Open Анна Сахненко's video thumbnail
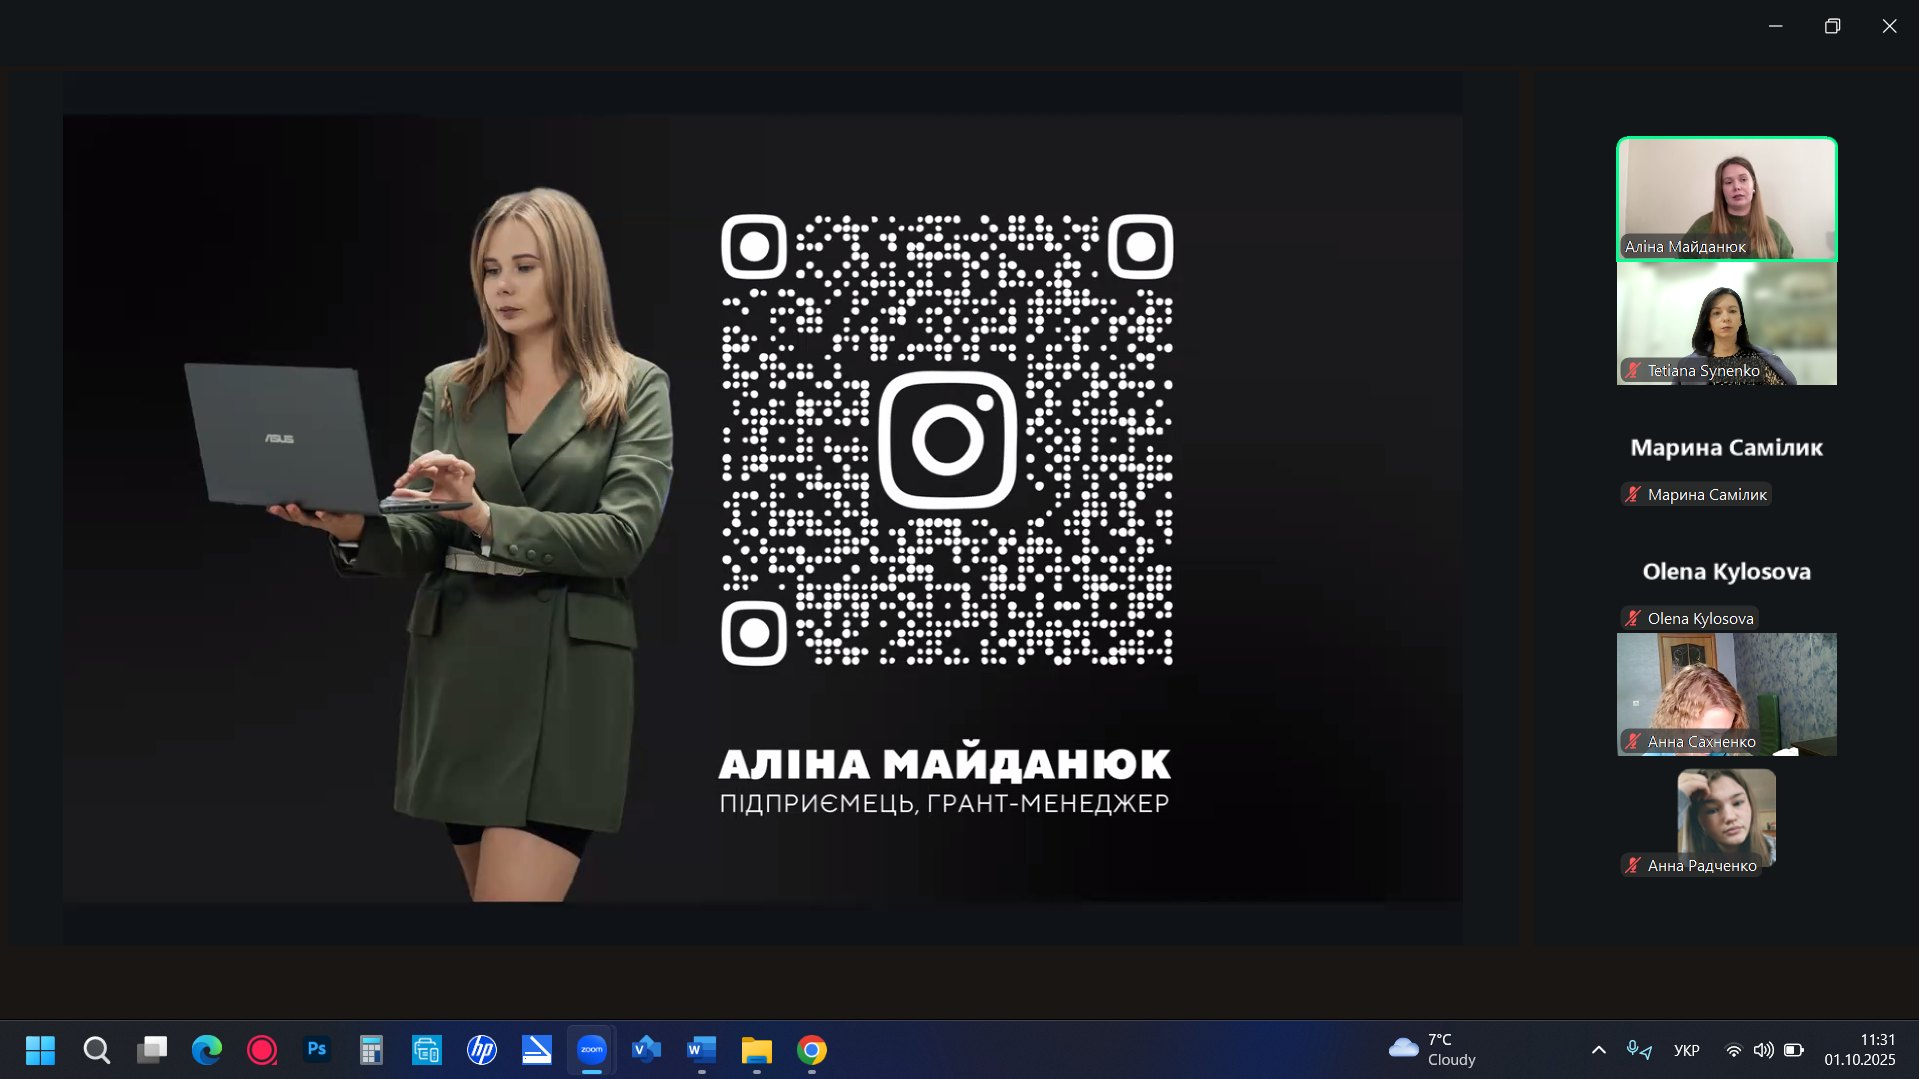 (1726, 694)
